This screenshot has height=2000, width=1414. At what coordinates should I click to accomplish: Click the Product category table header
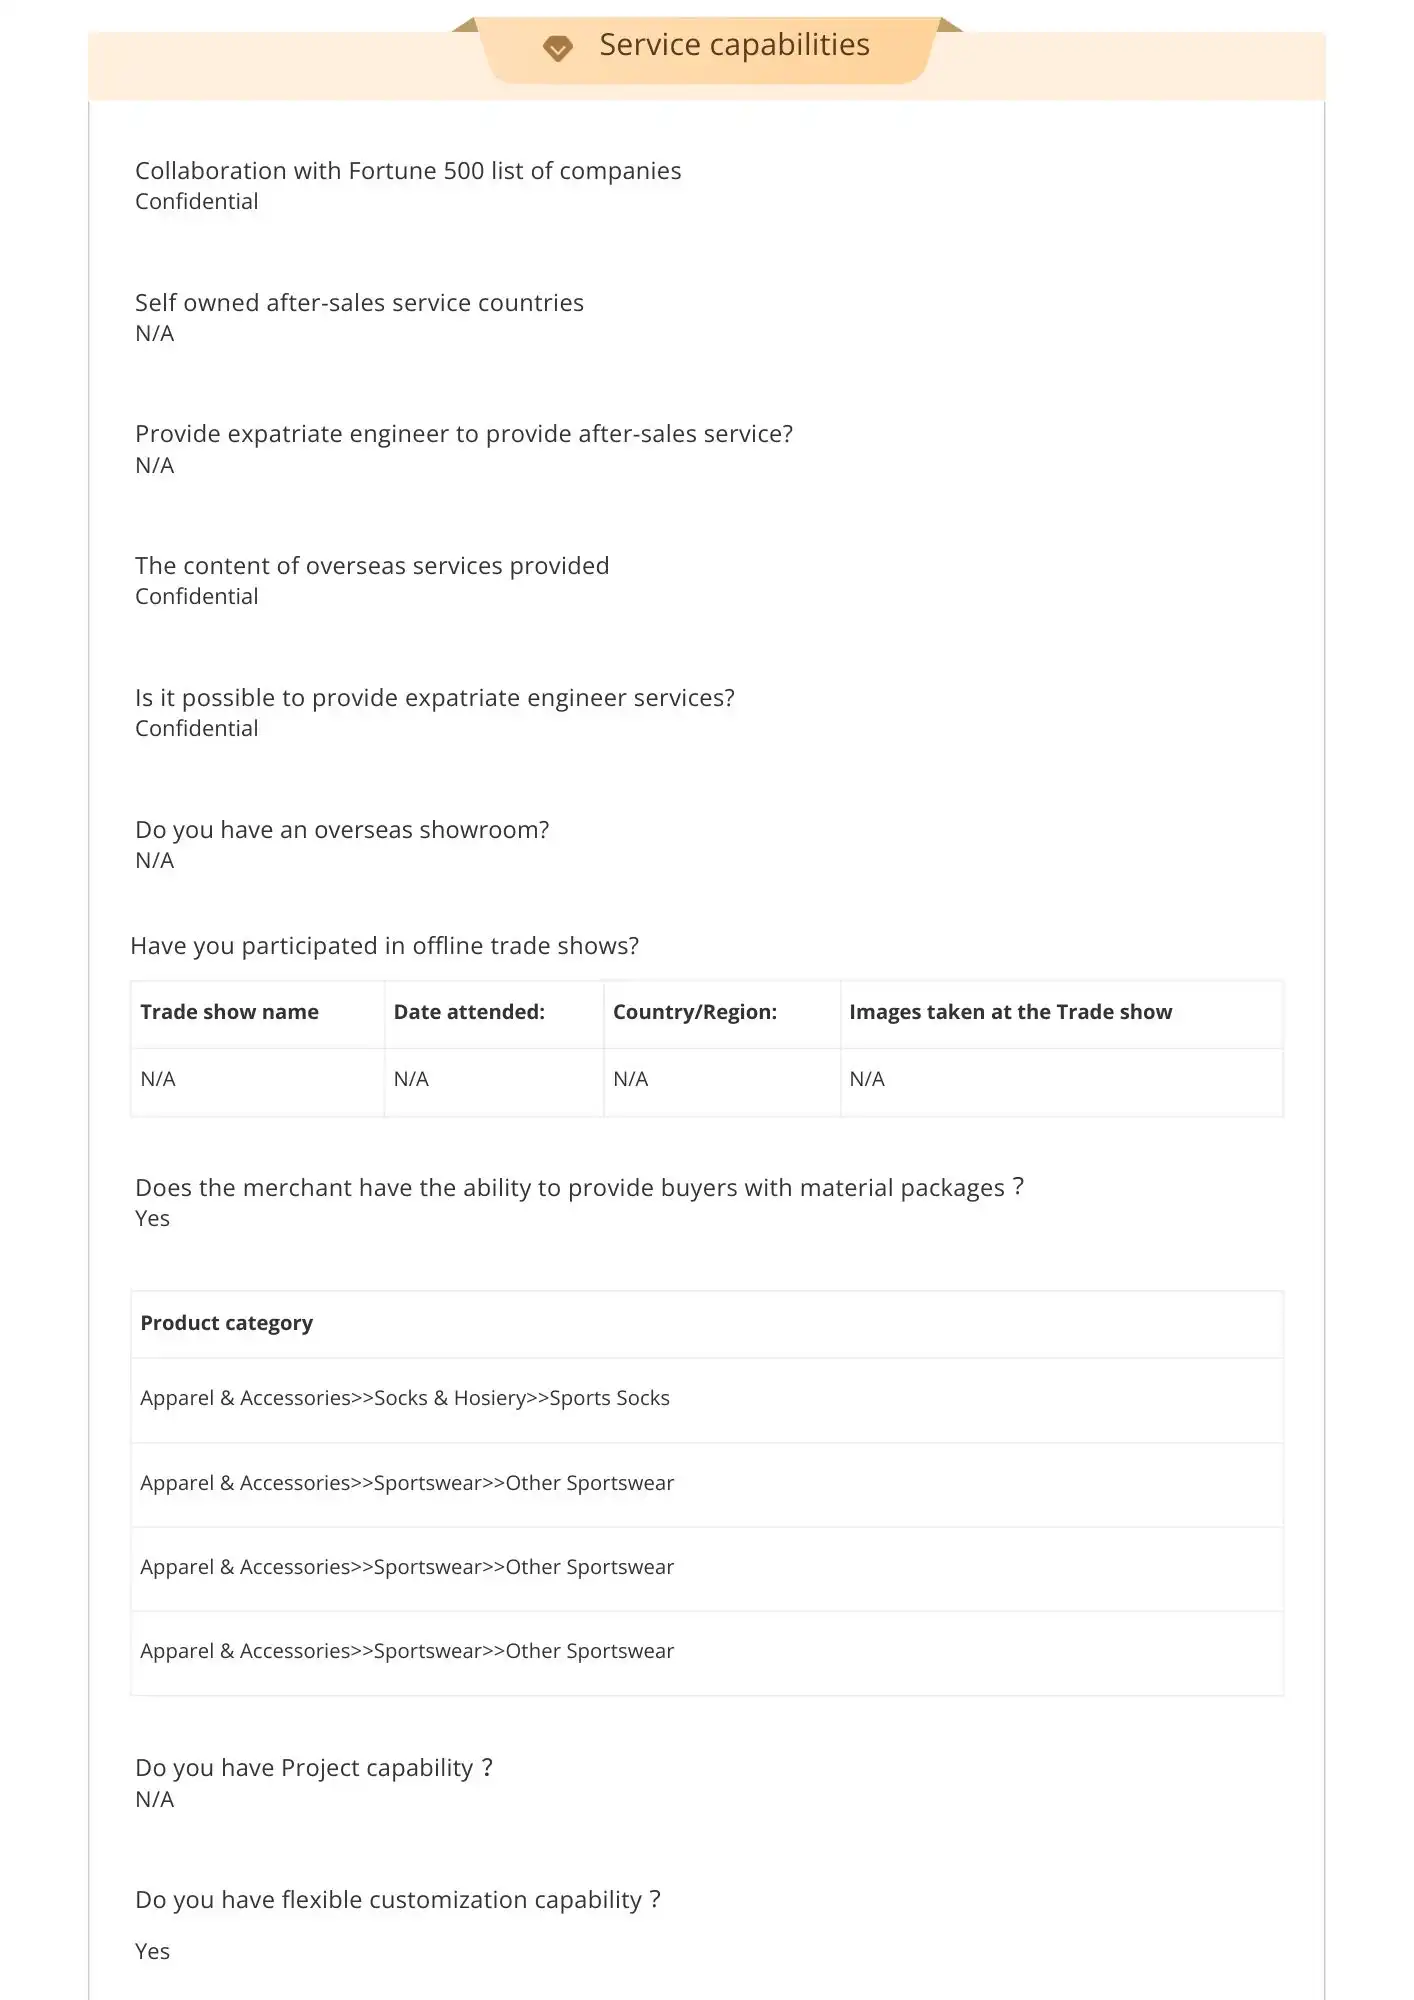pyautogui.click(x=226, y=1323)
